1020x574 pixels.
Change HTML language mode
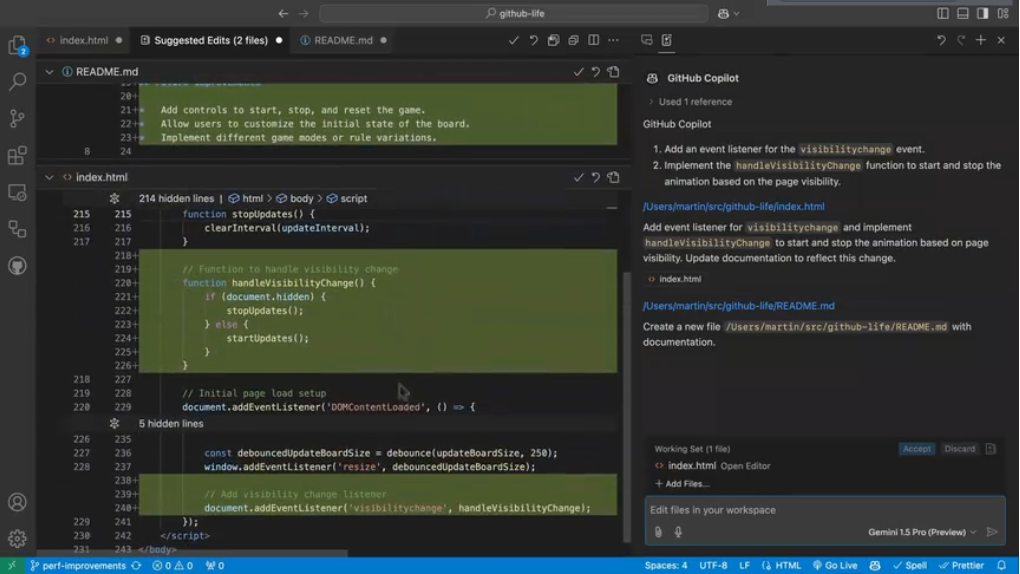click(x=781, y=566)
